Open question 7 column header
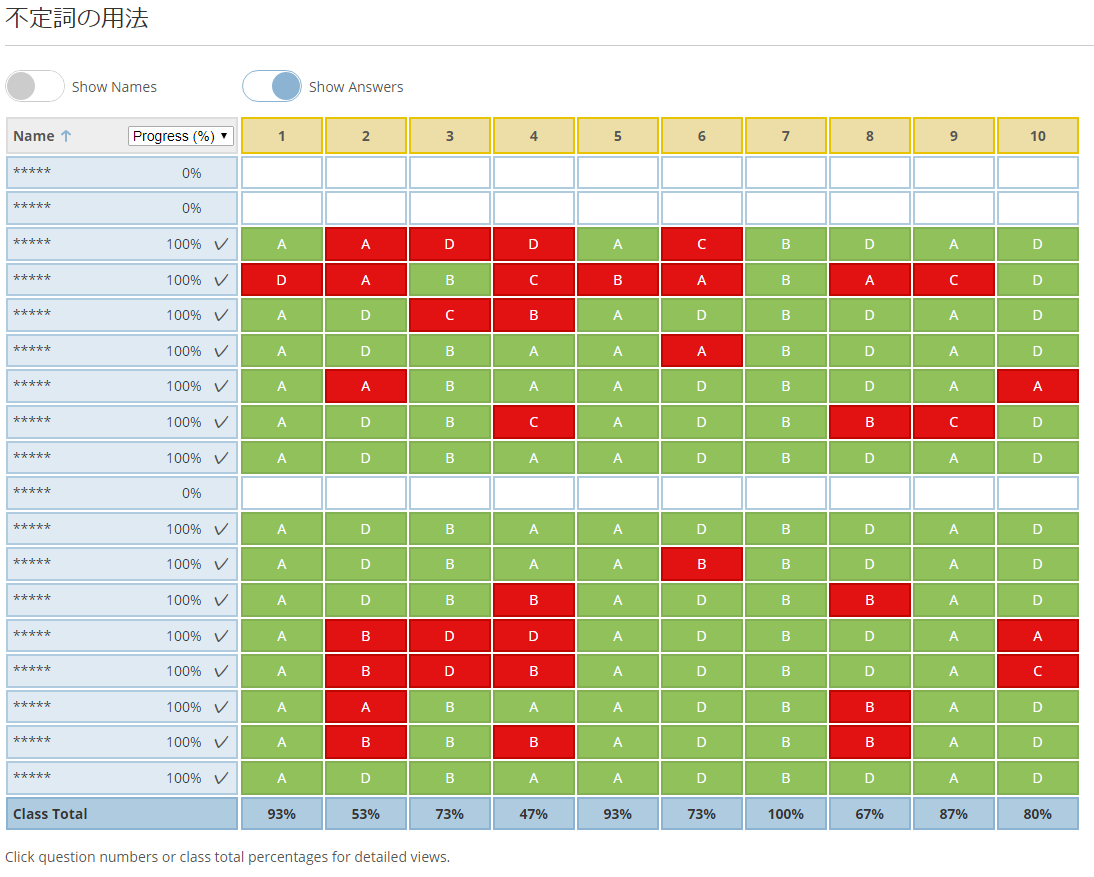Viewport: 1094px width, 877px height. point(786,136)
